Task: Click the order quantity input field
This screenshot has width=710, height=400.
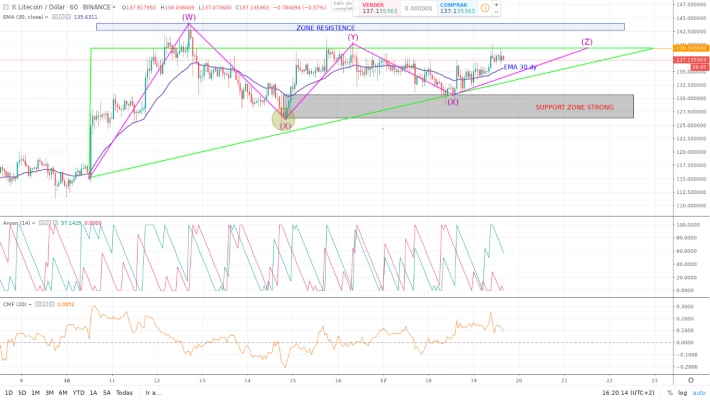Action: pyautogui.click(x=418, y=8)
